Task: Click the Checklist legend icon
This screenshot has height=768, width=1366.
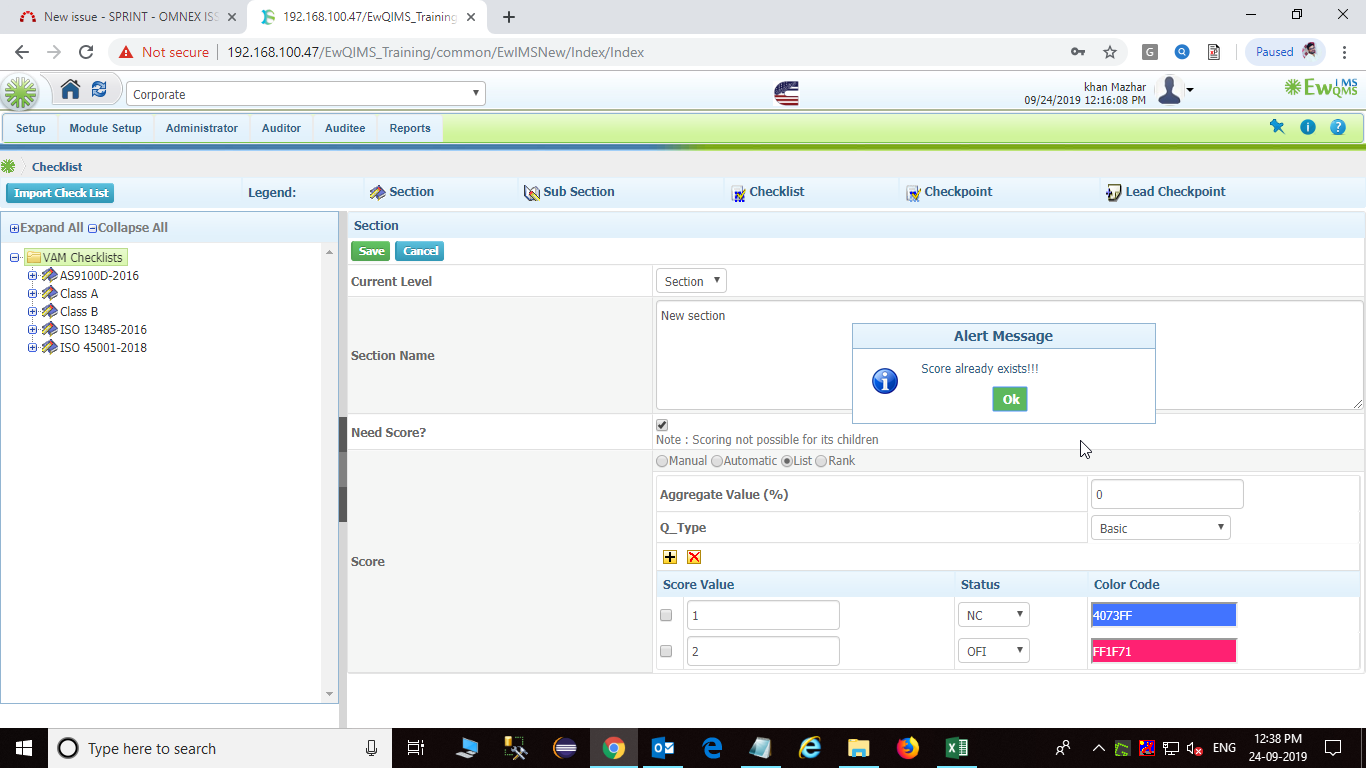Action: click(738, 193)
